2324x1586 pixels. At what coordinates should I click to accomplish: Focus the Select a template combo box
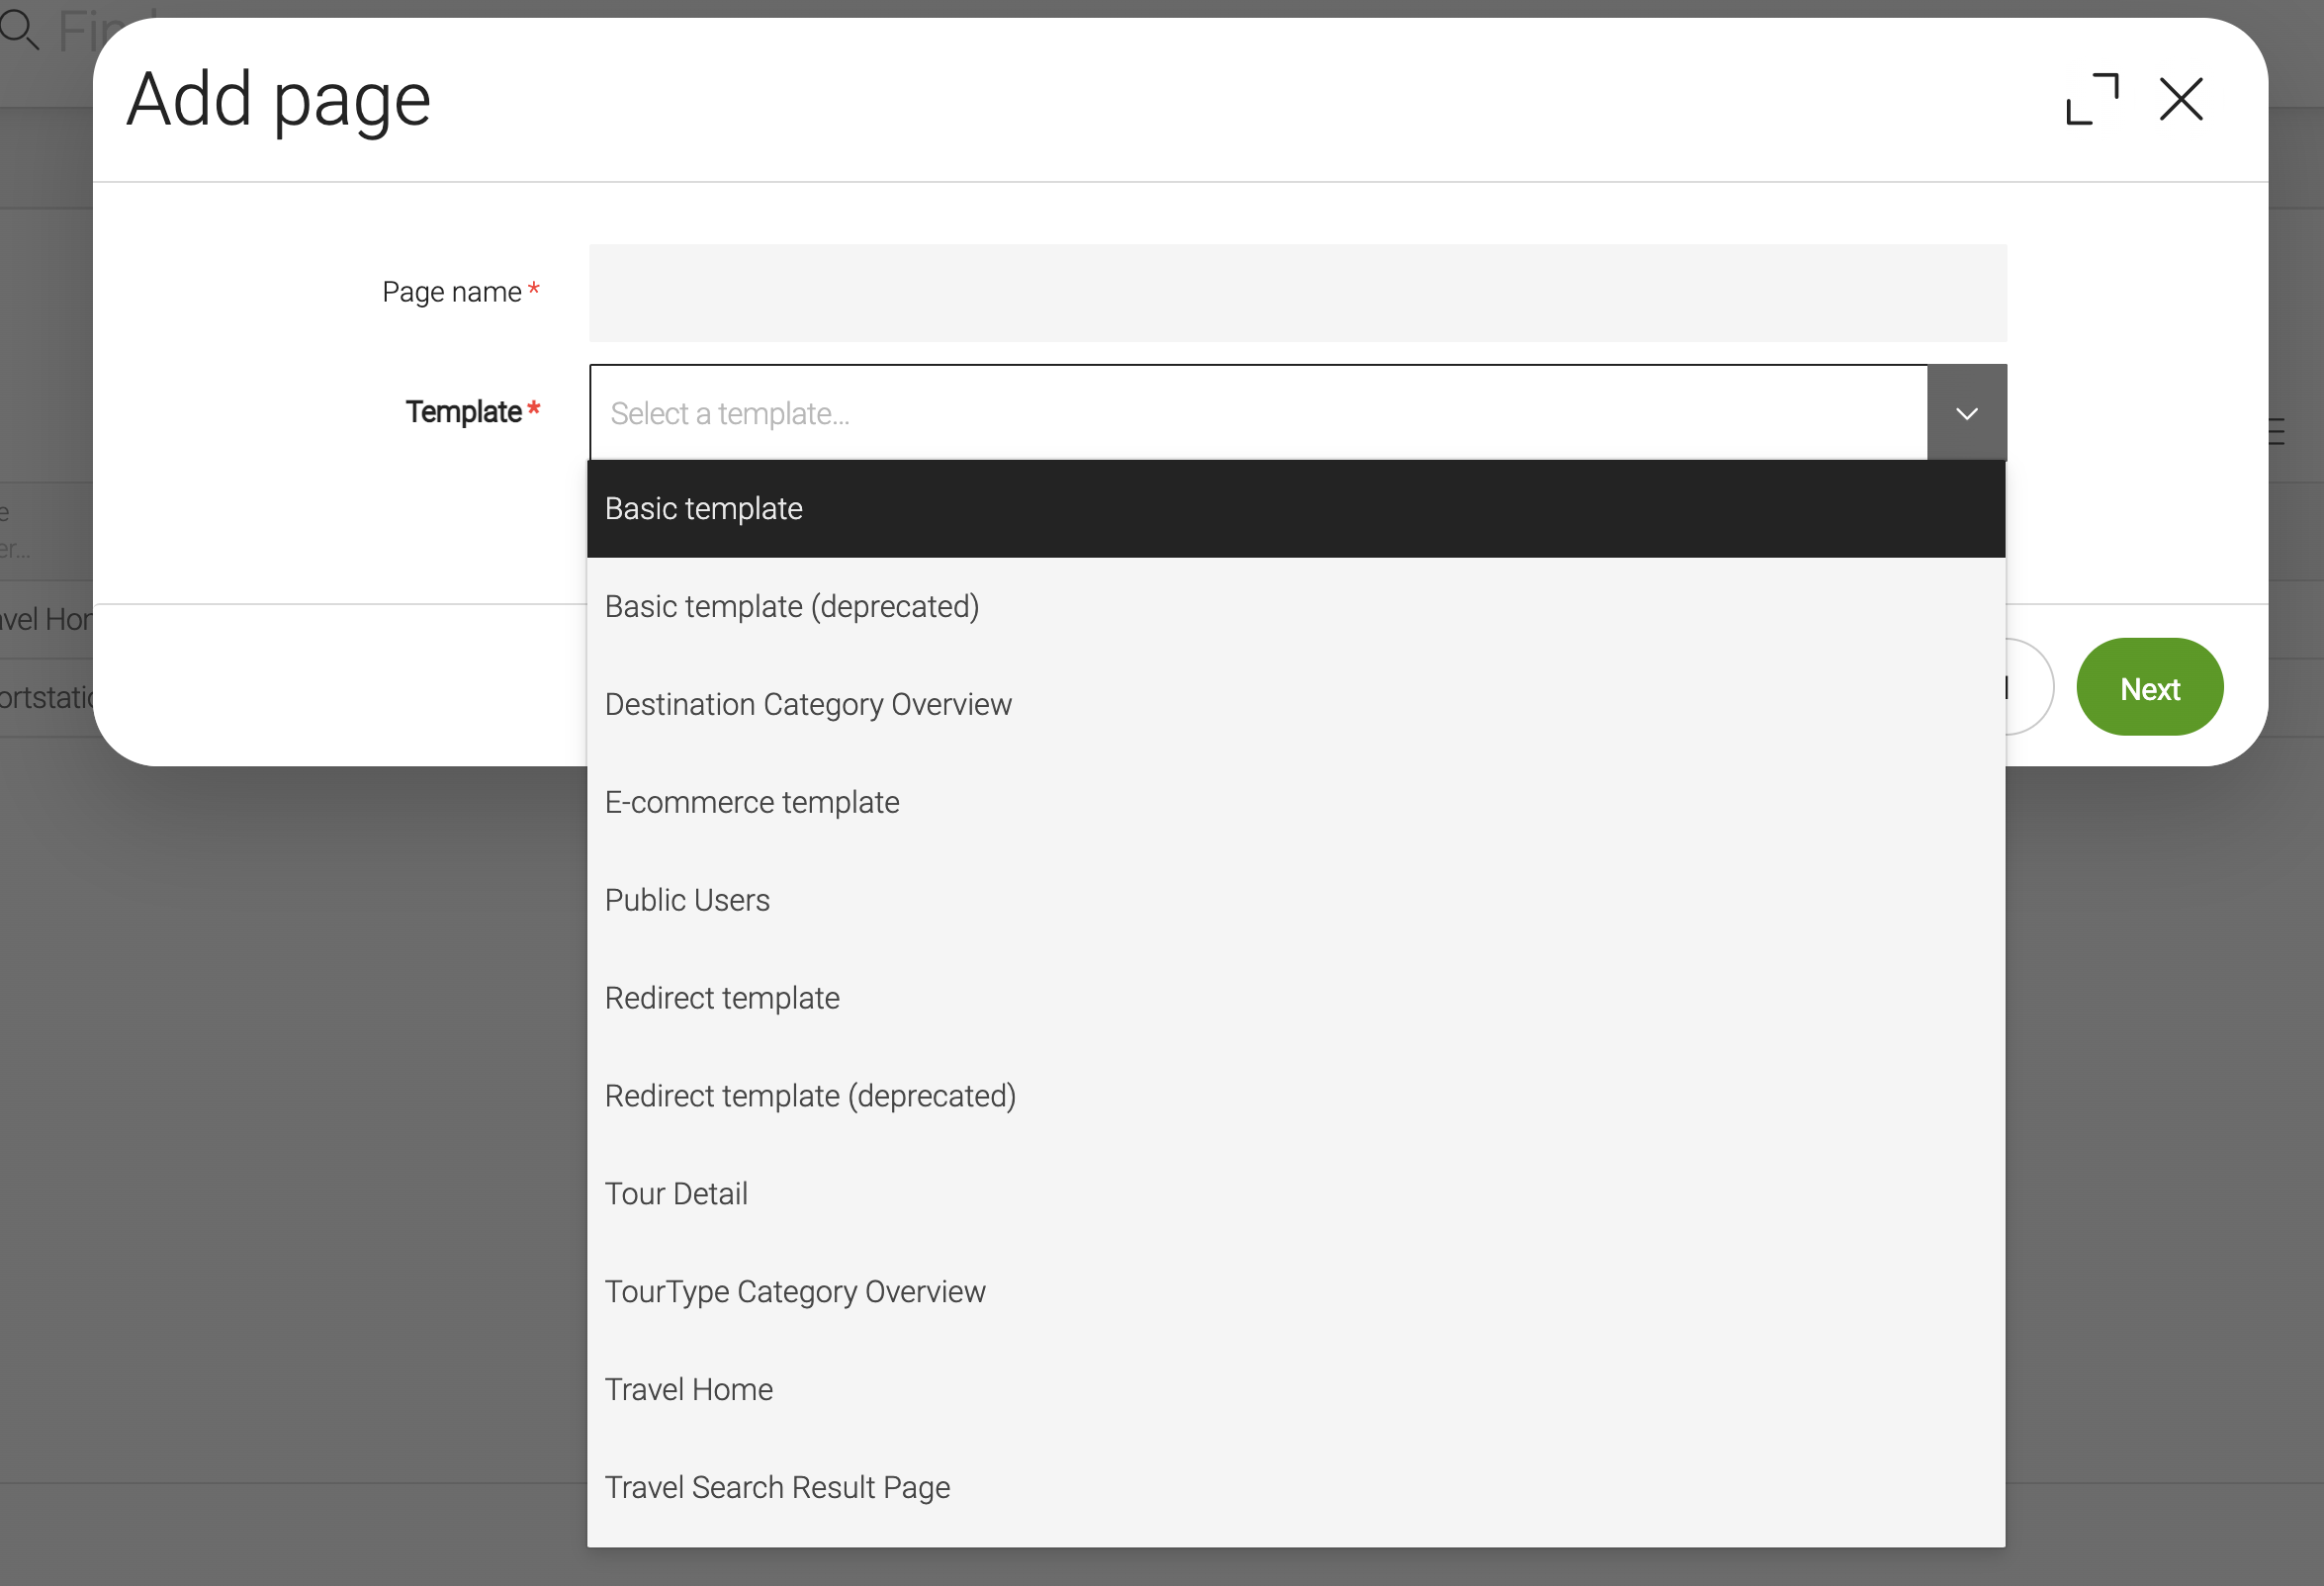[x=1258, y=413]
